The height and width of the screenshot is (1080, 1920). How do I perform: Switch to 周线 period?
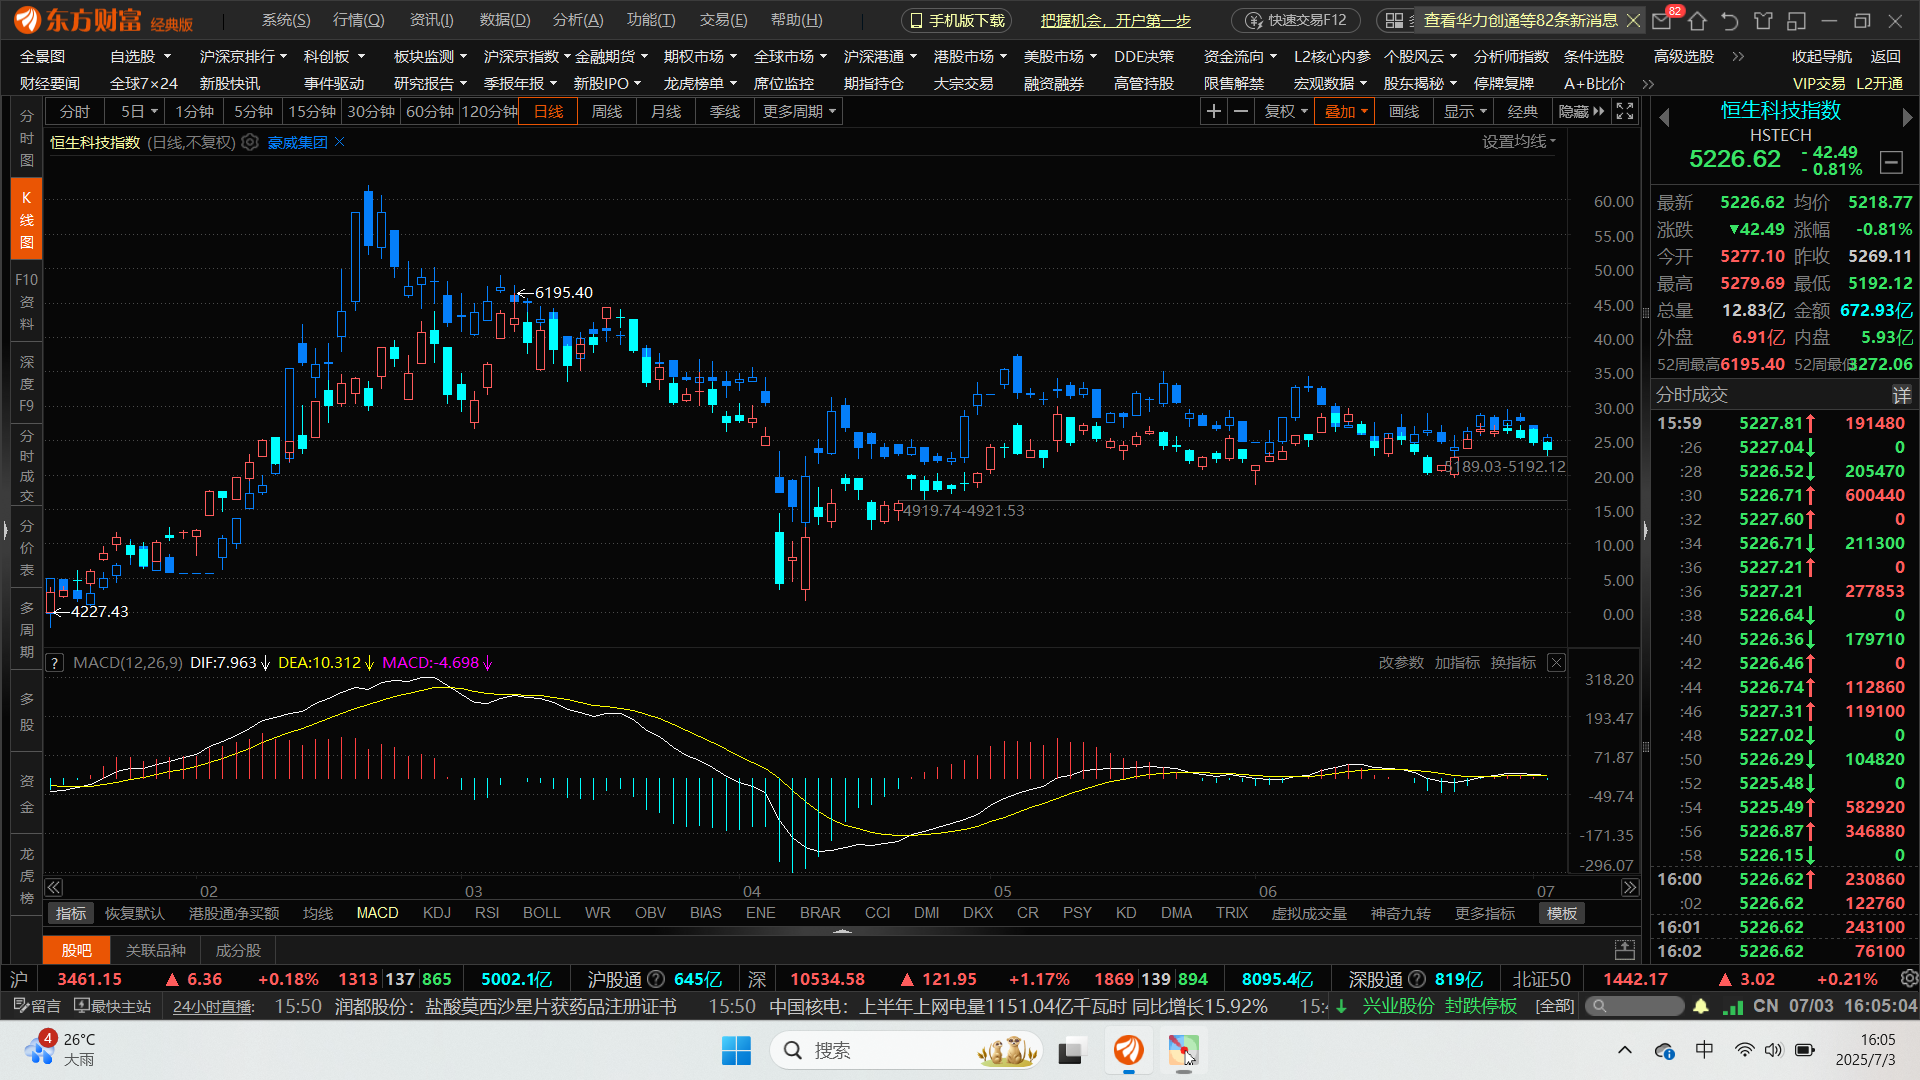(606, 111)
